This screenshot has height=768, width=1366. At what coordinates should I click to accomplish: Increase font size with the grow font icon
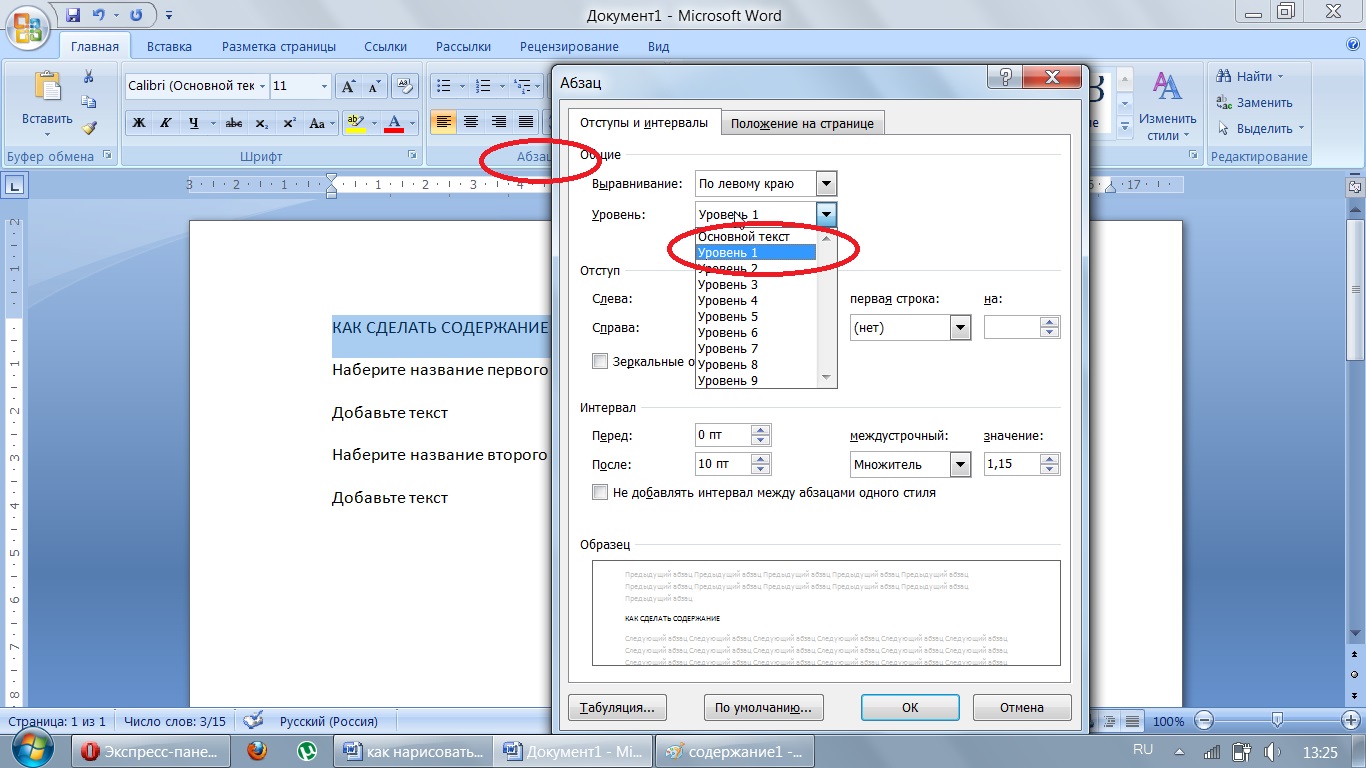[348, 86]
